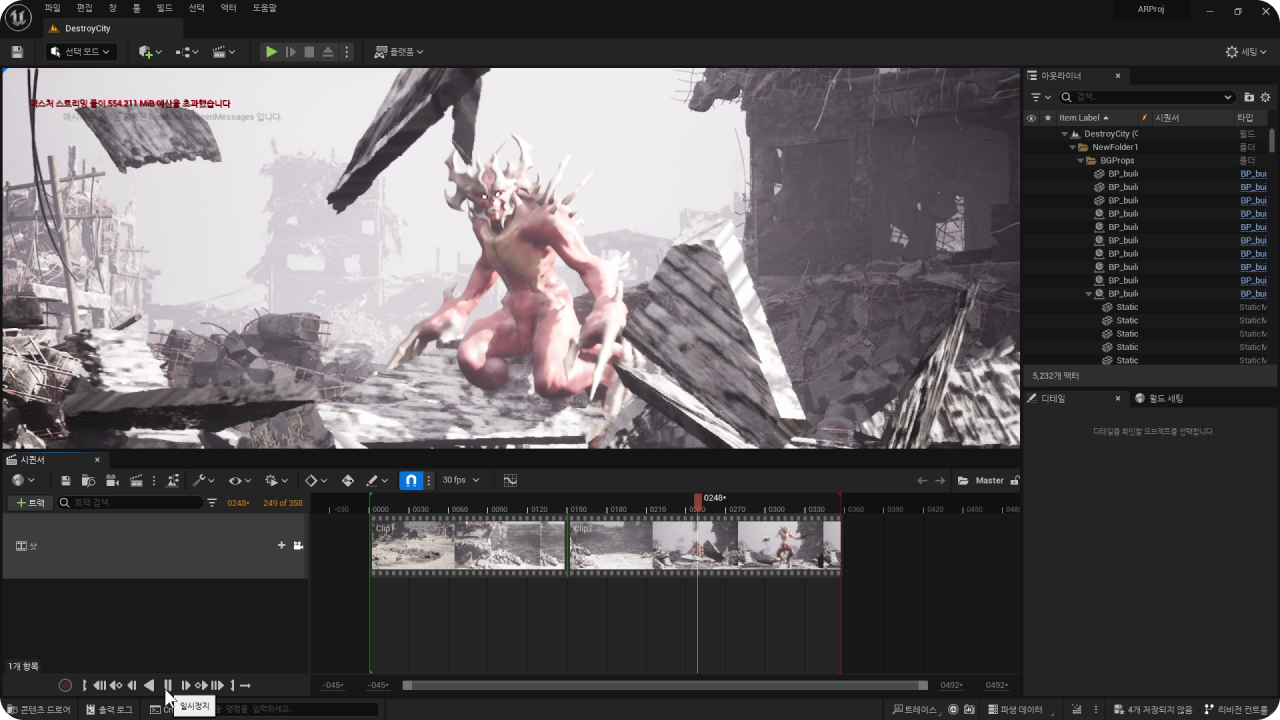
Task: Go to the next key
Action: pos(201,685)
